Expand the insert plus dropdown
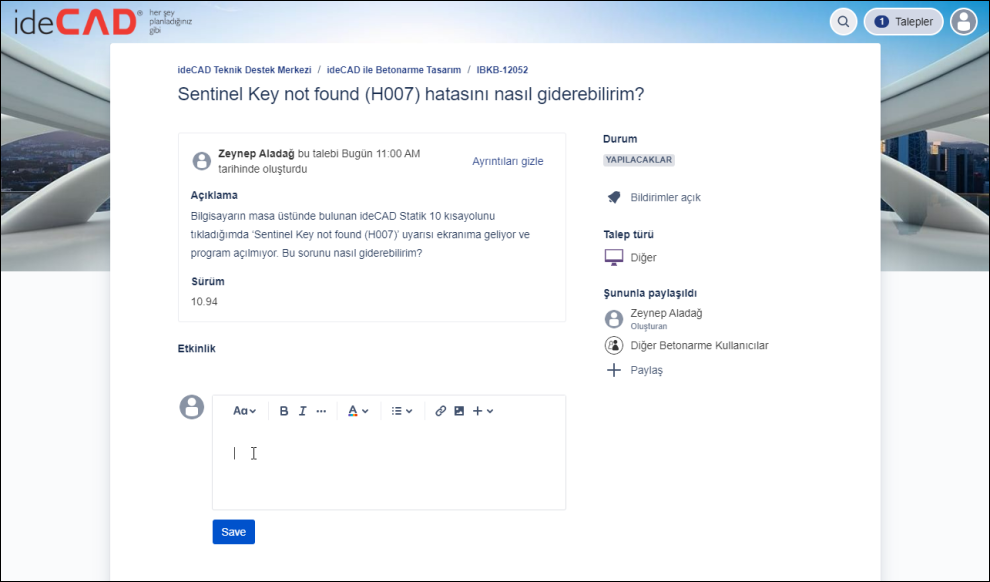Image resolution: width=990 pixels, height=582 pixels. pyautogui.click(x=483, y=411)
